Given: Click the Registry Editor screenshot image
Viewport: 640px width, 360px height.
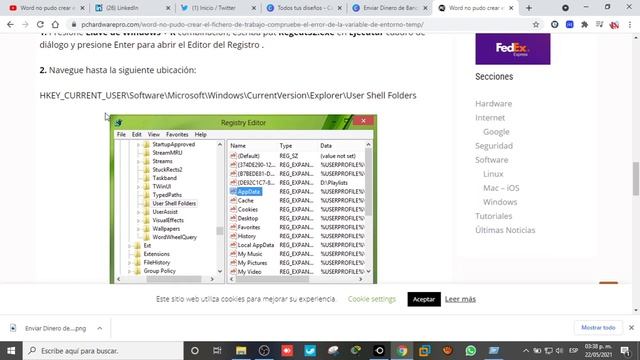Looking at the screenshot, I should 243,199.
